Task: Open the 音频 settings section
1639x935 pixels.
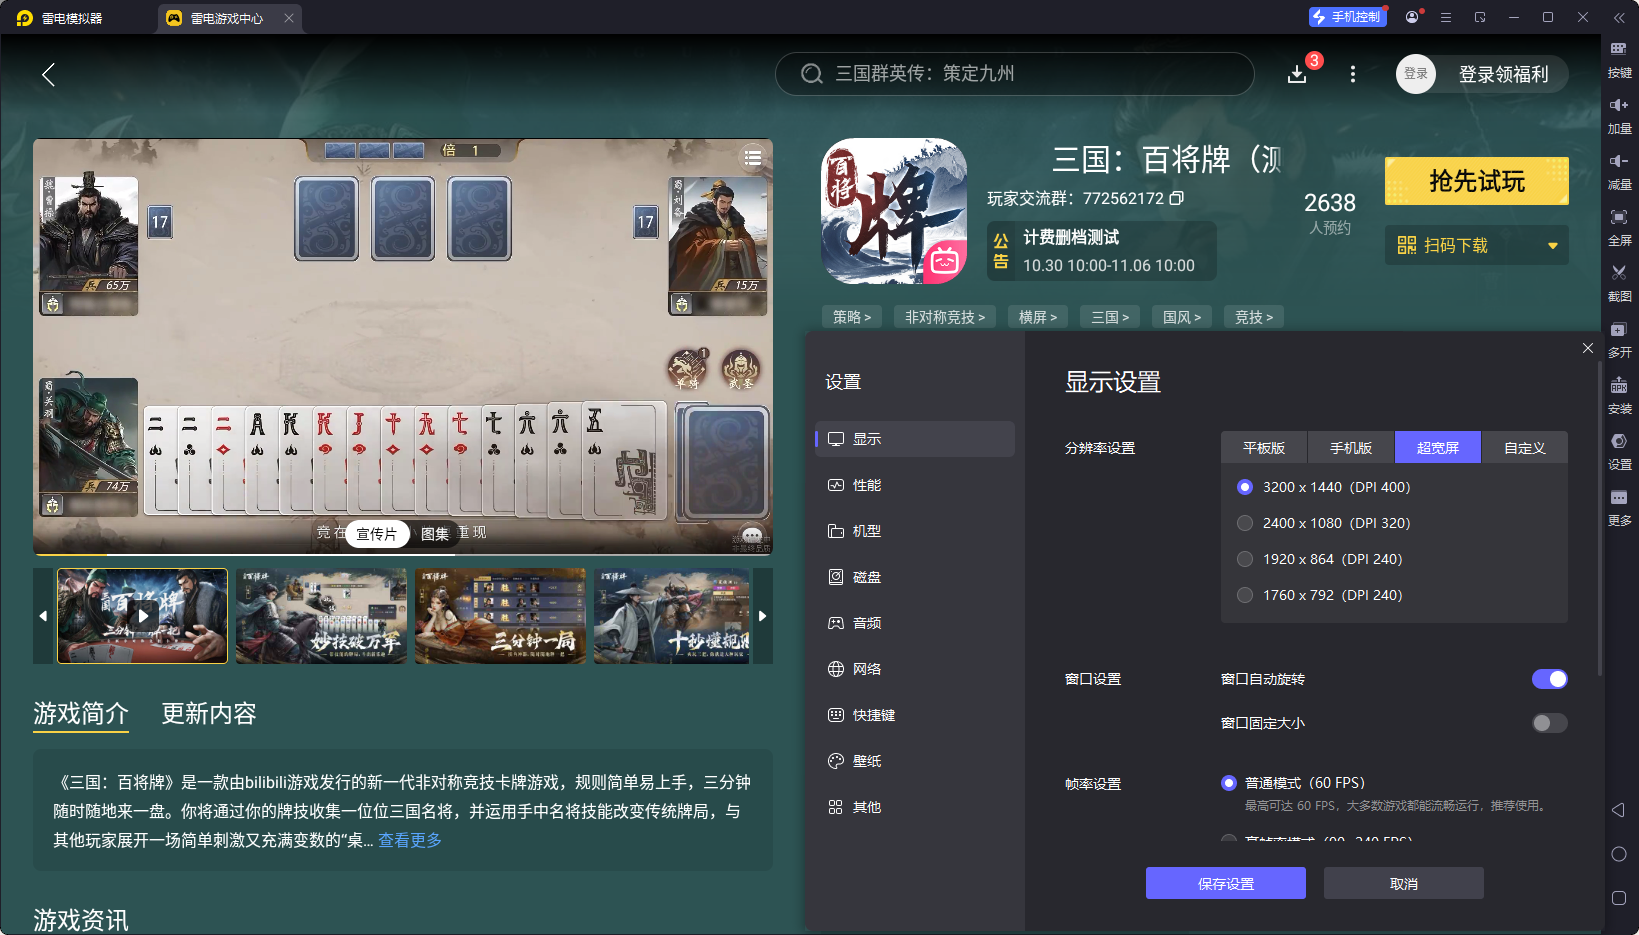Action: click(866, 622)
